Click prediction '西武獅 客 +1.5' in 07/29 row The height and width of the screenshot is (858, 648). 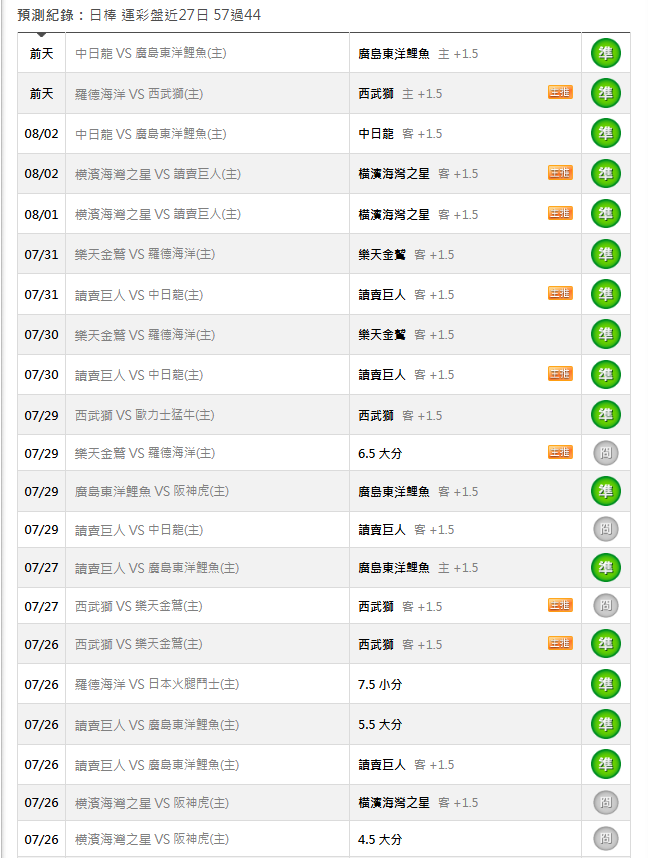click(400, 416)
